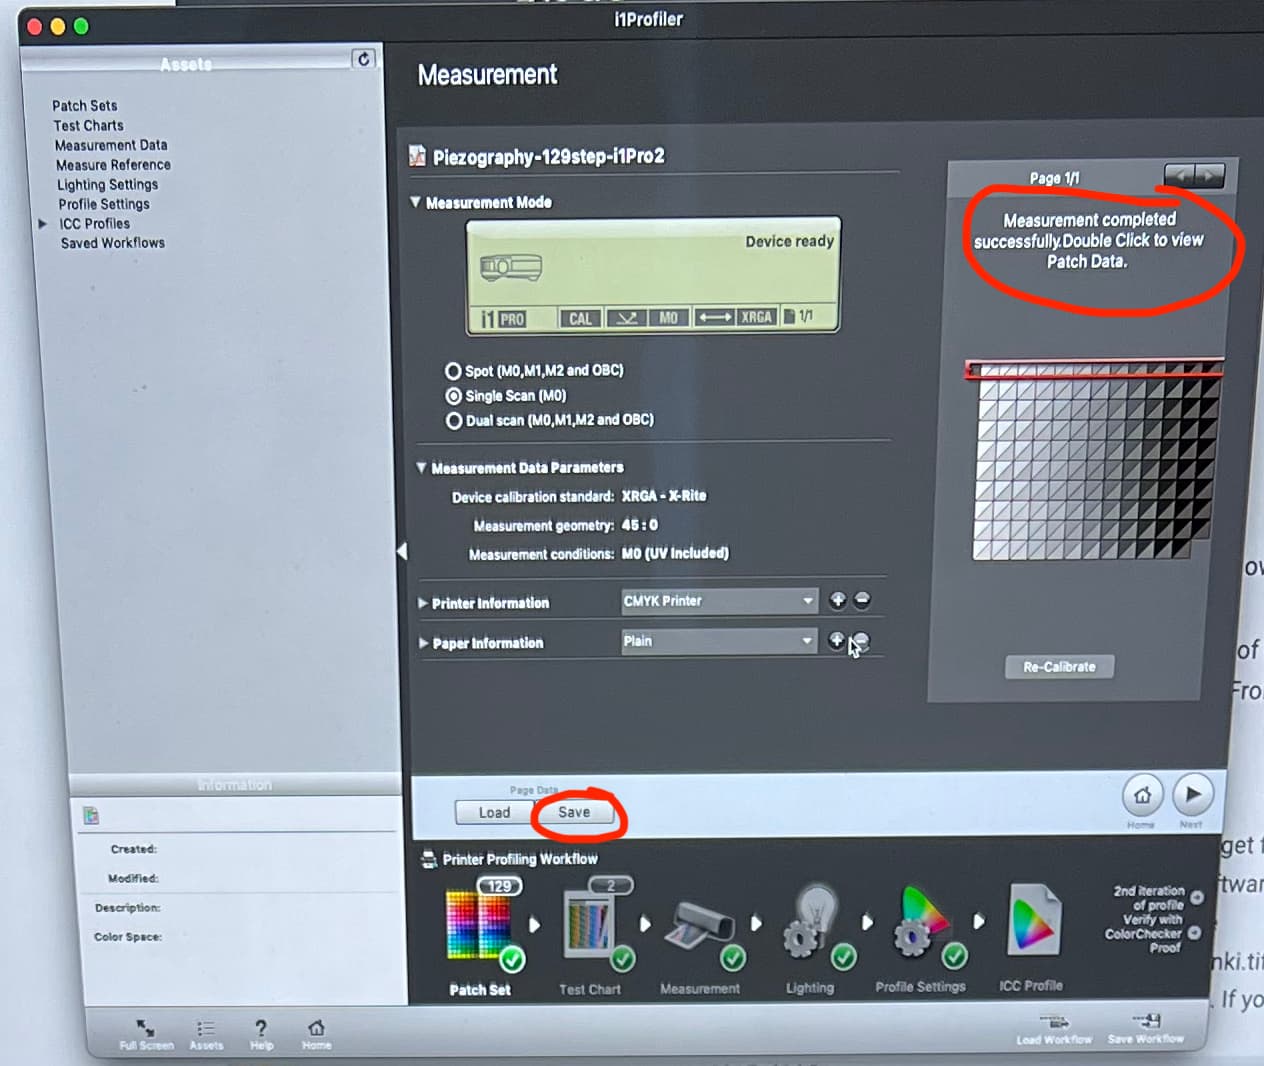Image resolution: width=1264 pixels, height=1066 pixels.
Task: Click the Home icon in bottom bar
Action: pyautogui.click(x=316, y=1028)
